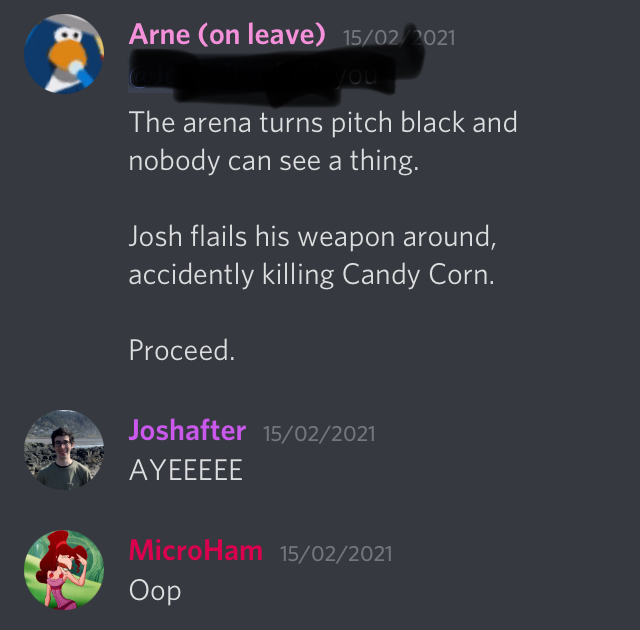This screenshot has width=640, height=630.
Task: Click the 'AYEEEEE' message
Action: coord(186,470)
